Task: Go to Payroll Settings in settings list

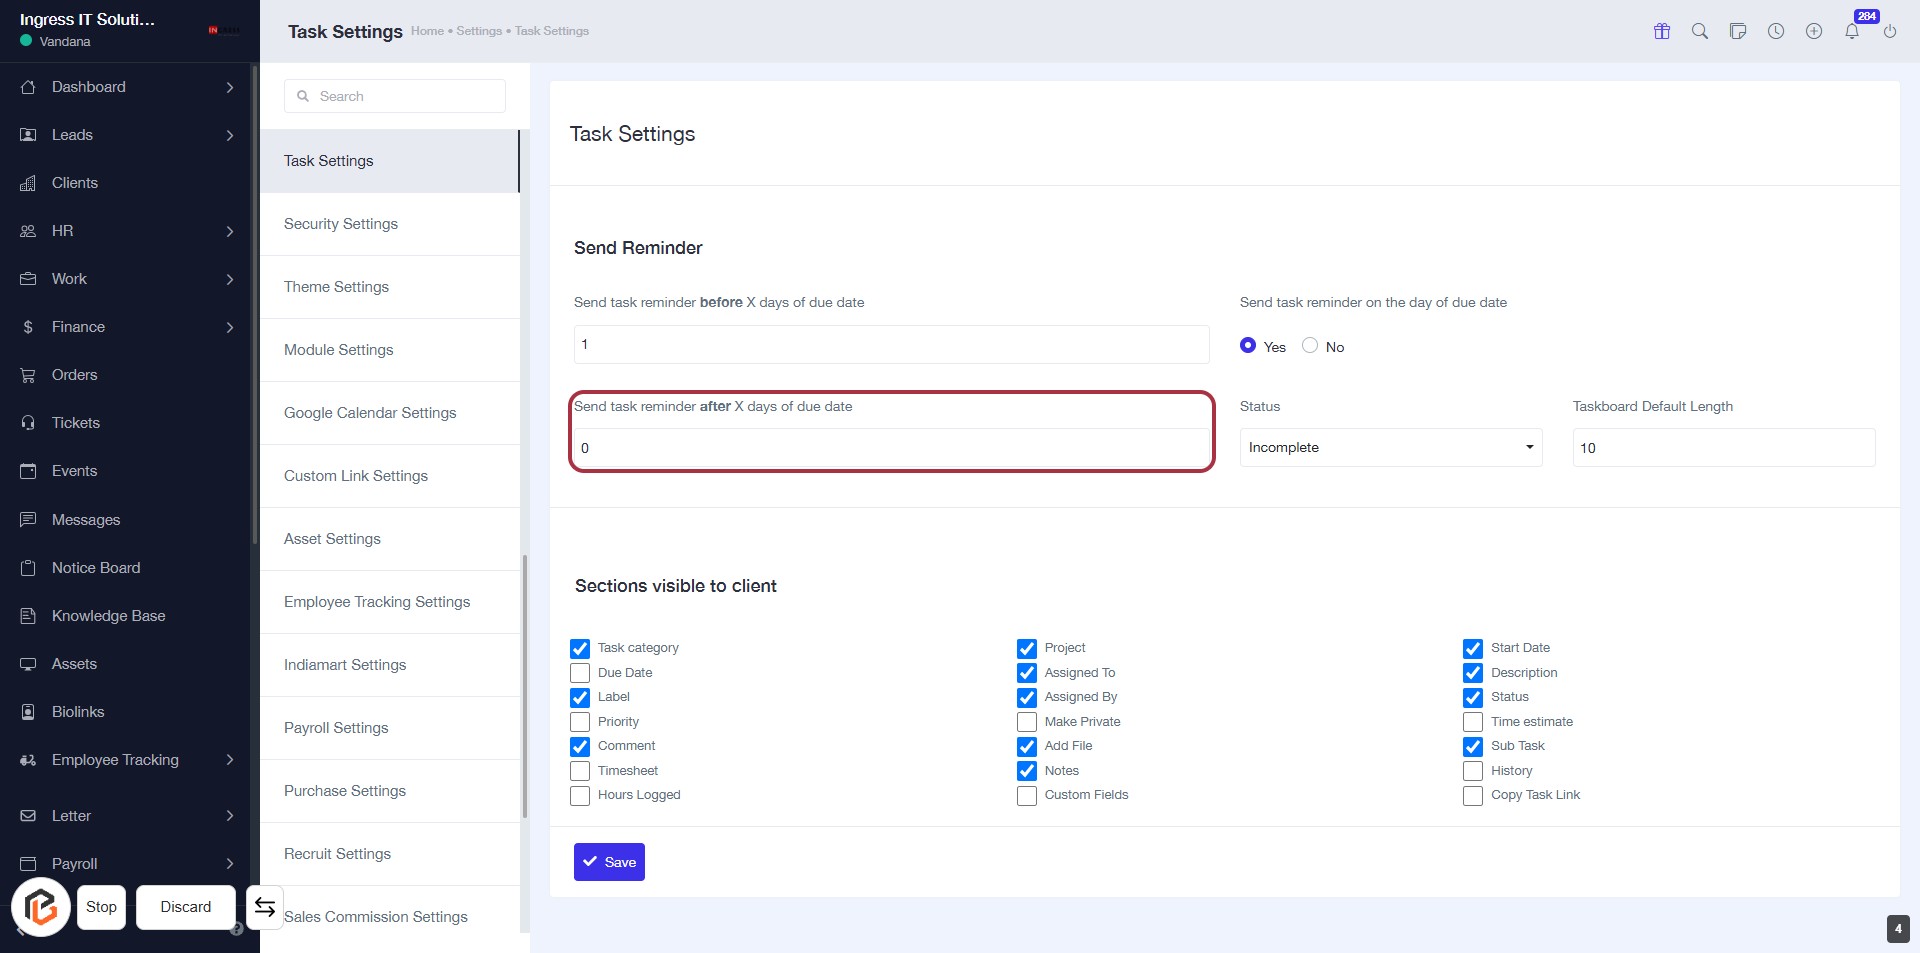Action: [336, 728]
